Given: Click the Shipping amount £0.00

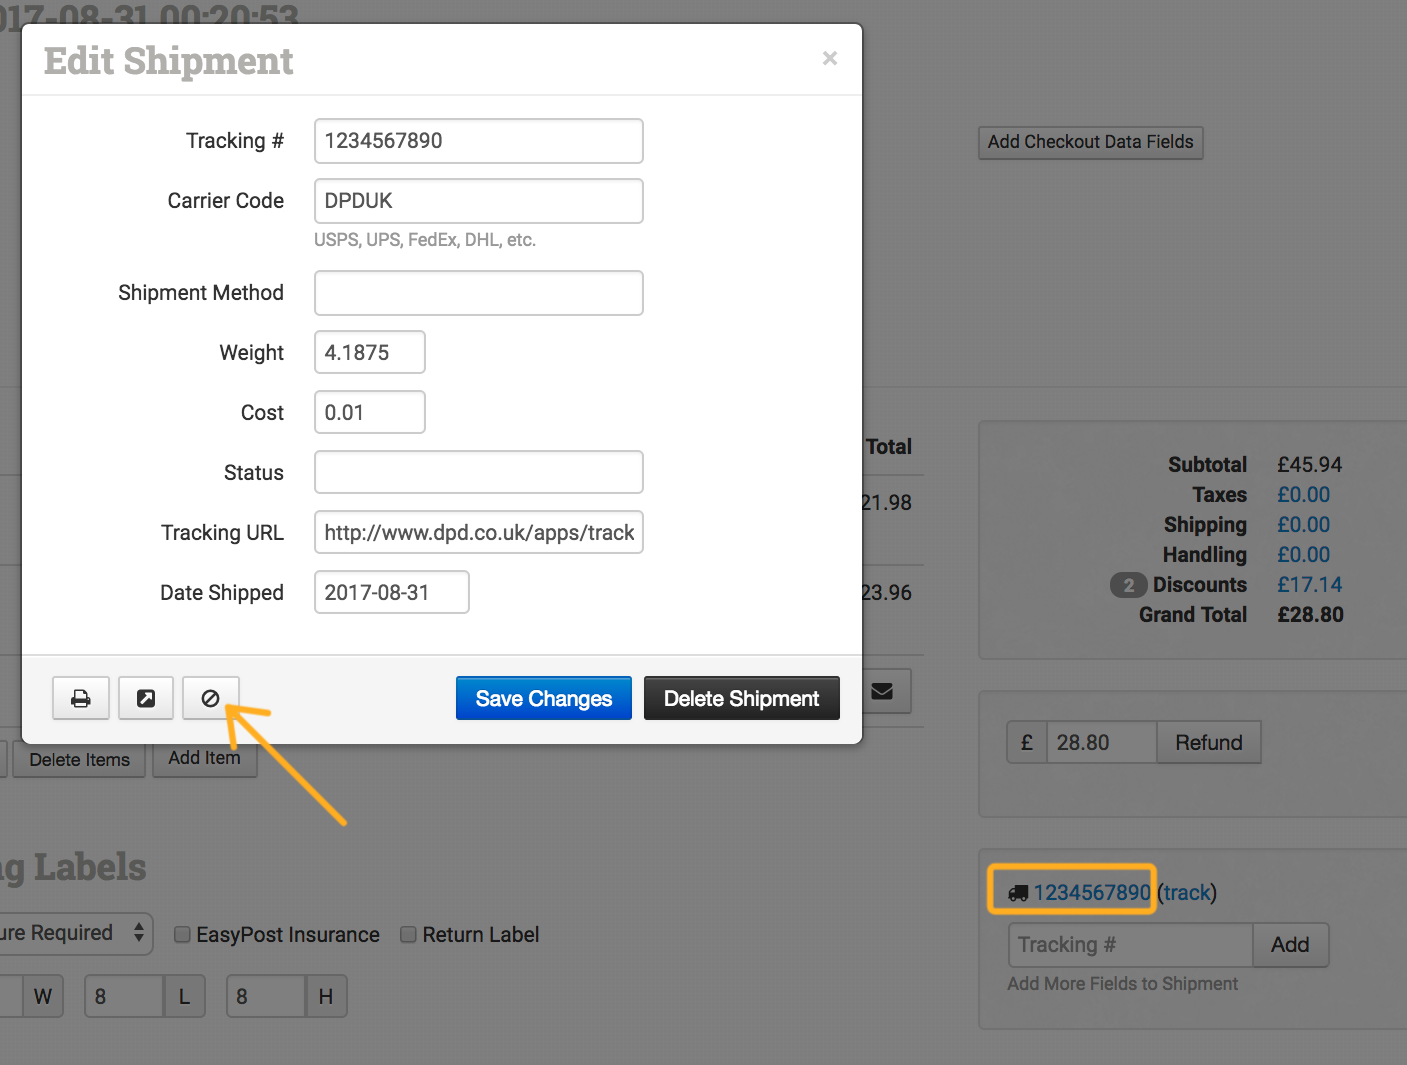Looking at the screenshot, I should 1304,525.
